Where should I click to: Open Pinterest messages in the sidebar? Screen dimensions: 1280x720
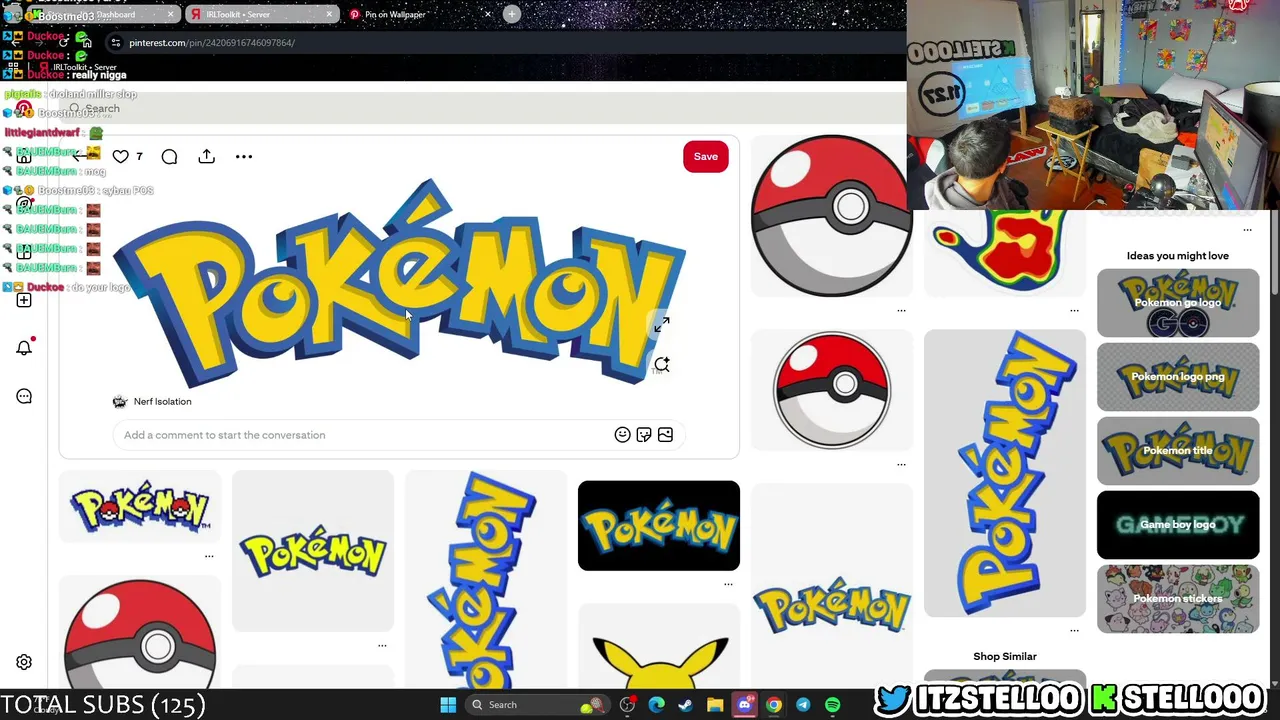[24, 396]
